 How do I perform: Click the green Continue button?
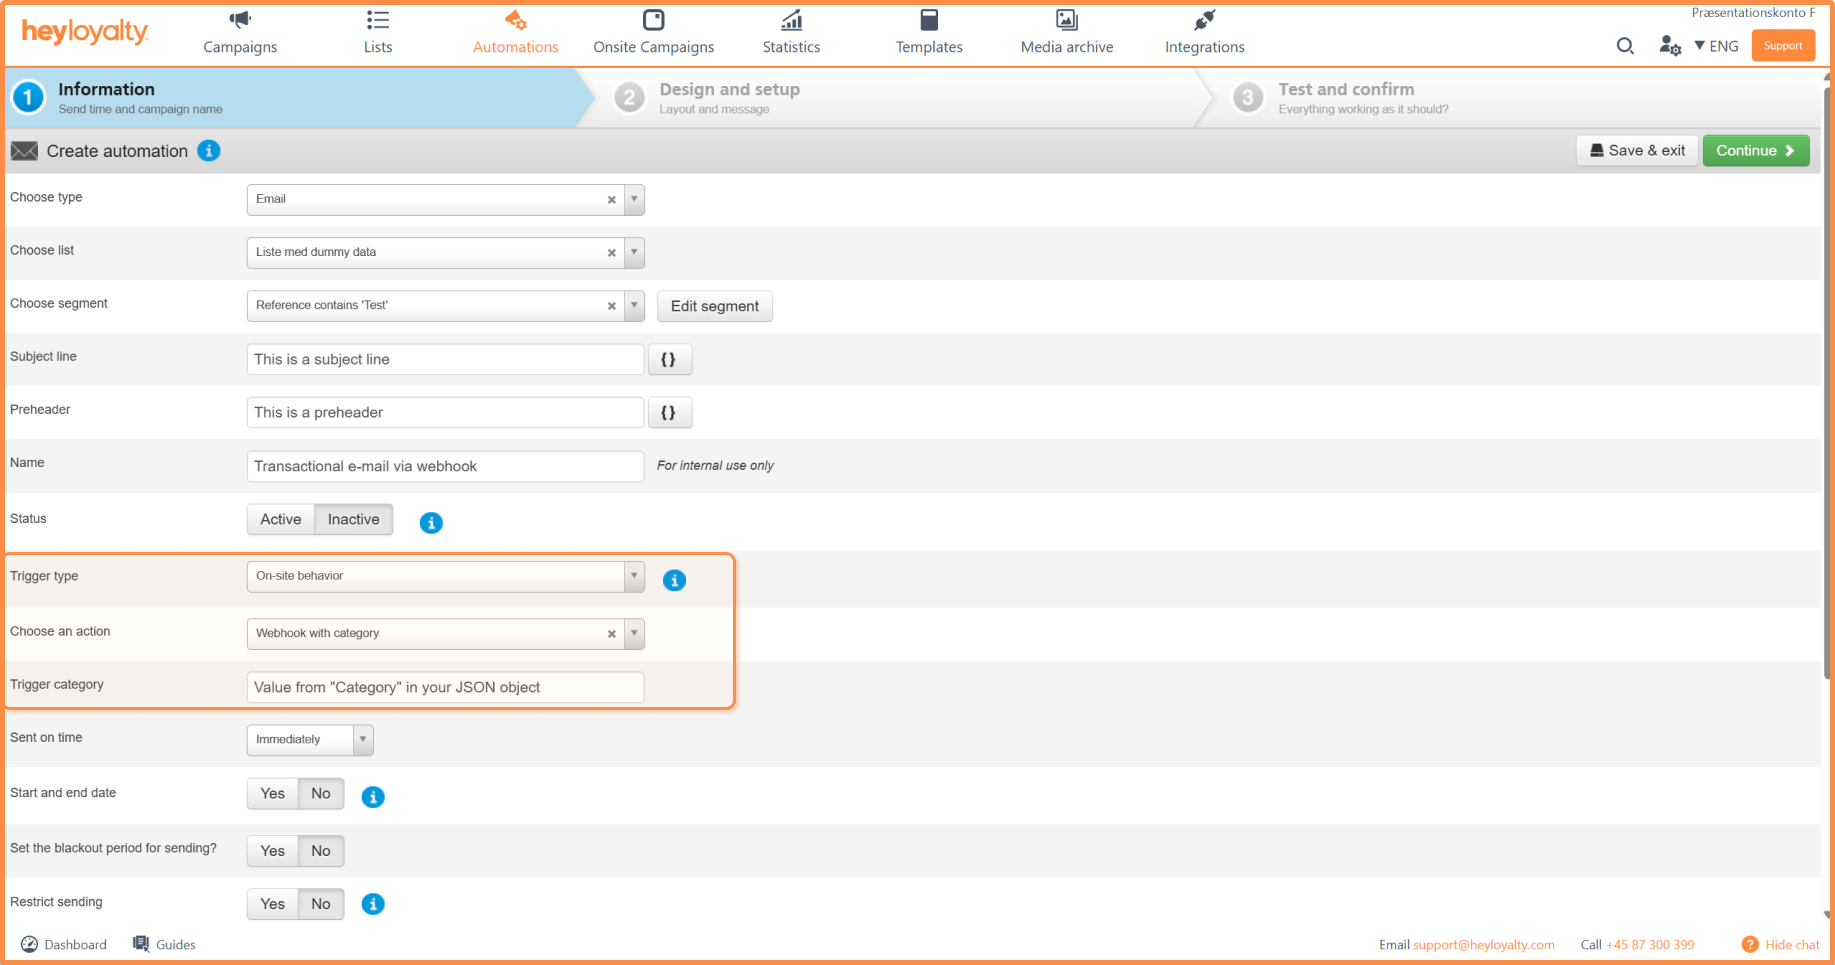coord(1755,151)
